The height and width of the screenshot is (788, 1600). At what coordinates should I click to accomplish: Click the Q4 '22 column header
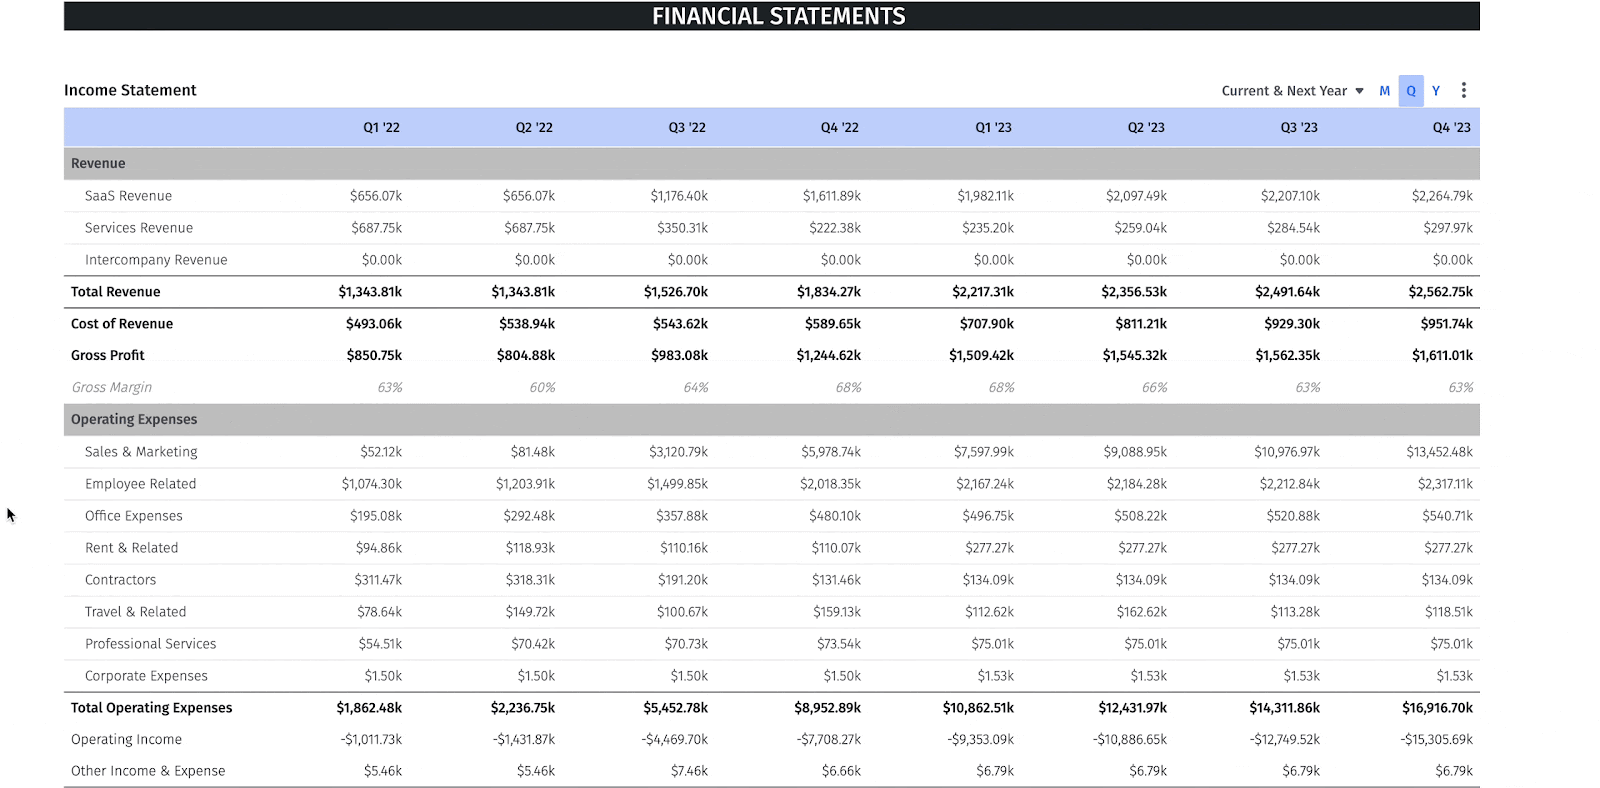click(840, 128)
